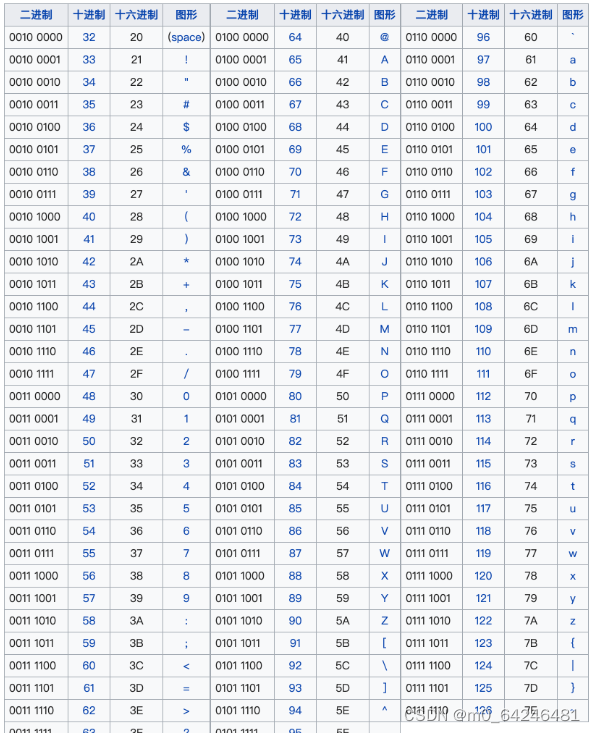Select binary cell 0011 1010
This screenshot has height=733, width=595.
(32, 620)
